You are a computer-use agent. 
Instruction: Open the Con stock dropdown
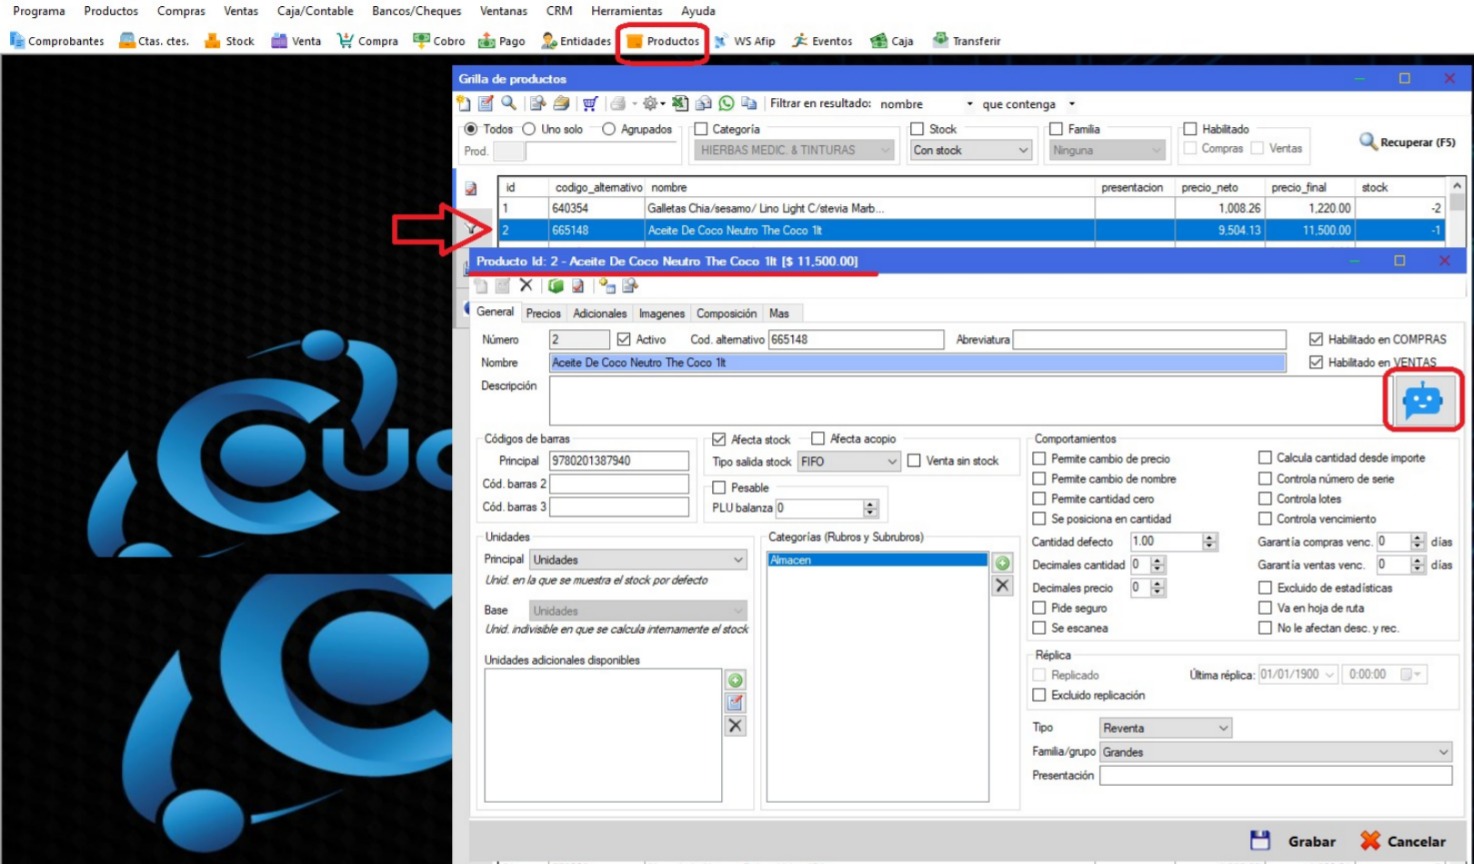(x=971, y=150)
